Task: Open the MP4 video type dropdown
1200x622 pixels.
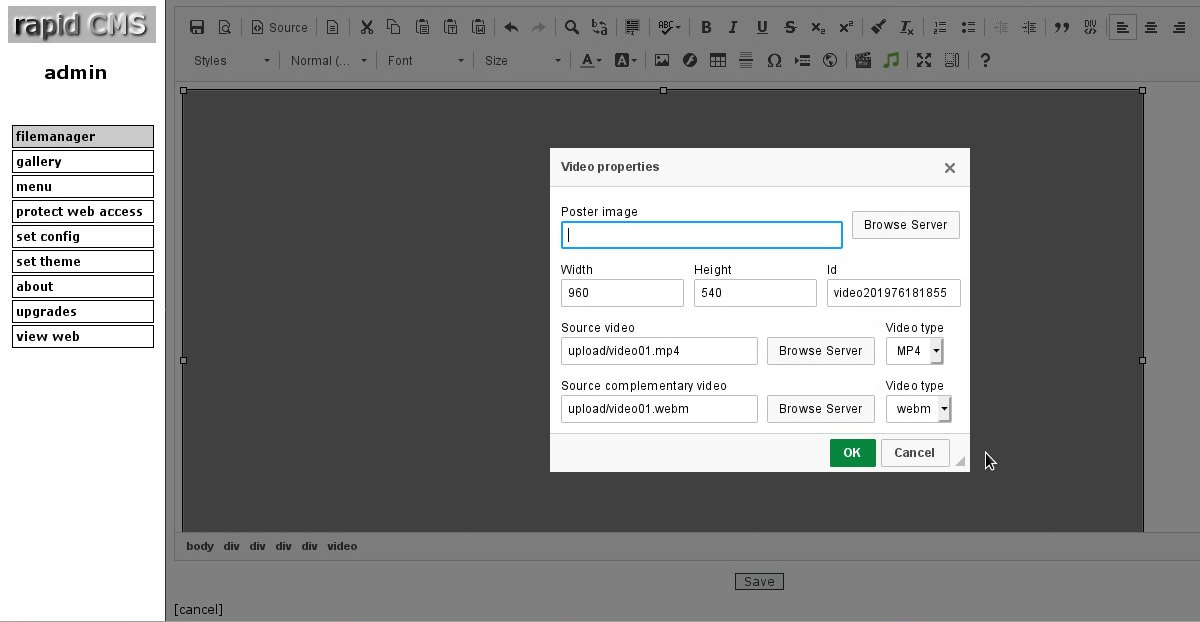Action: coord(914,351)
